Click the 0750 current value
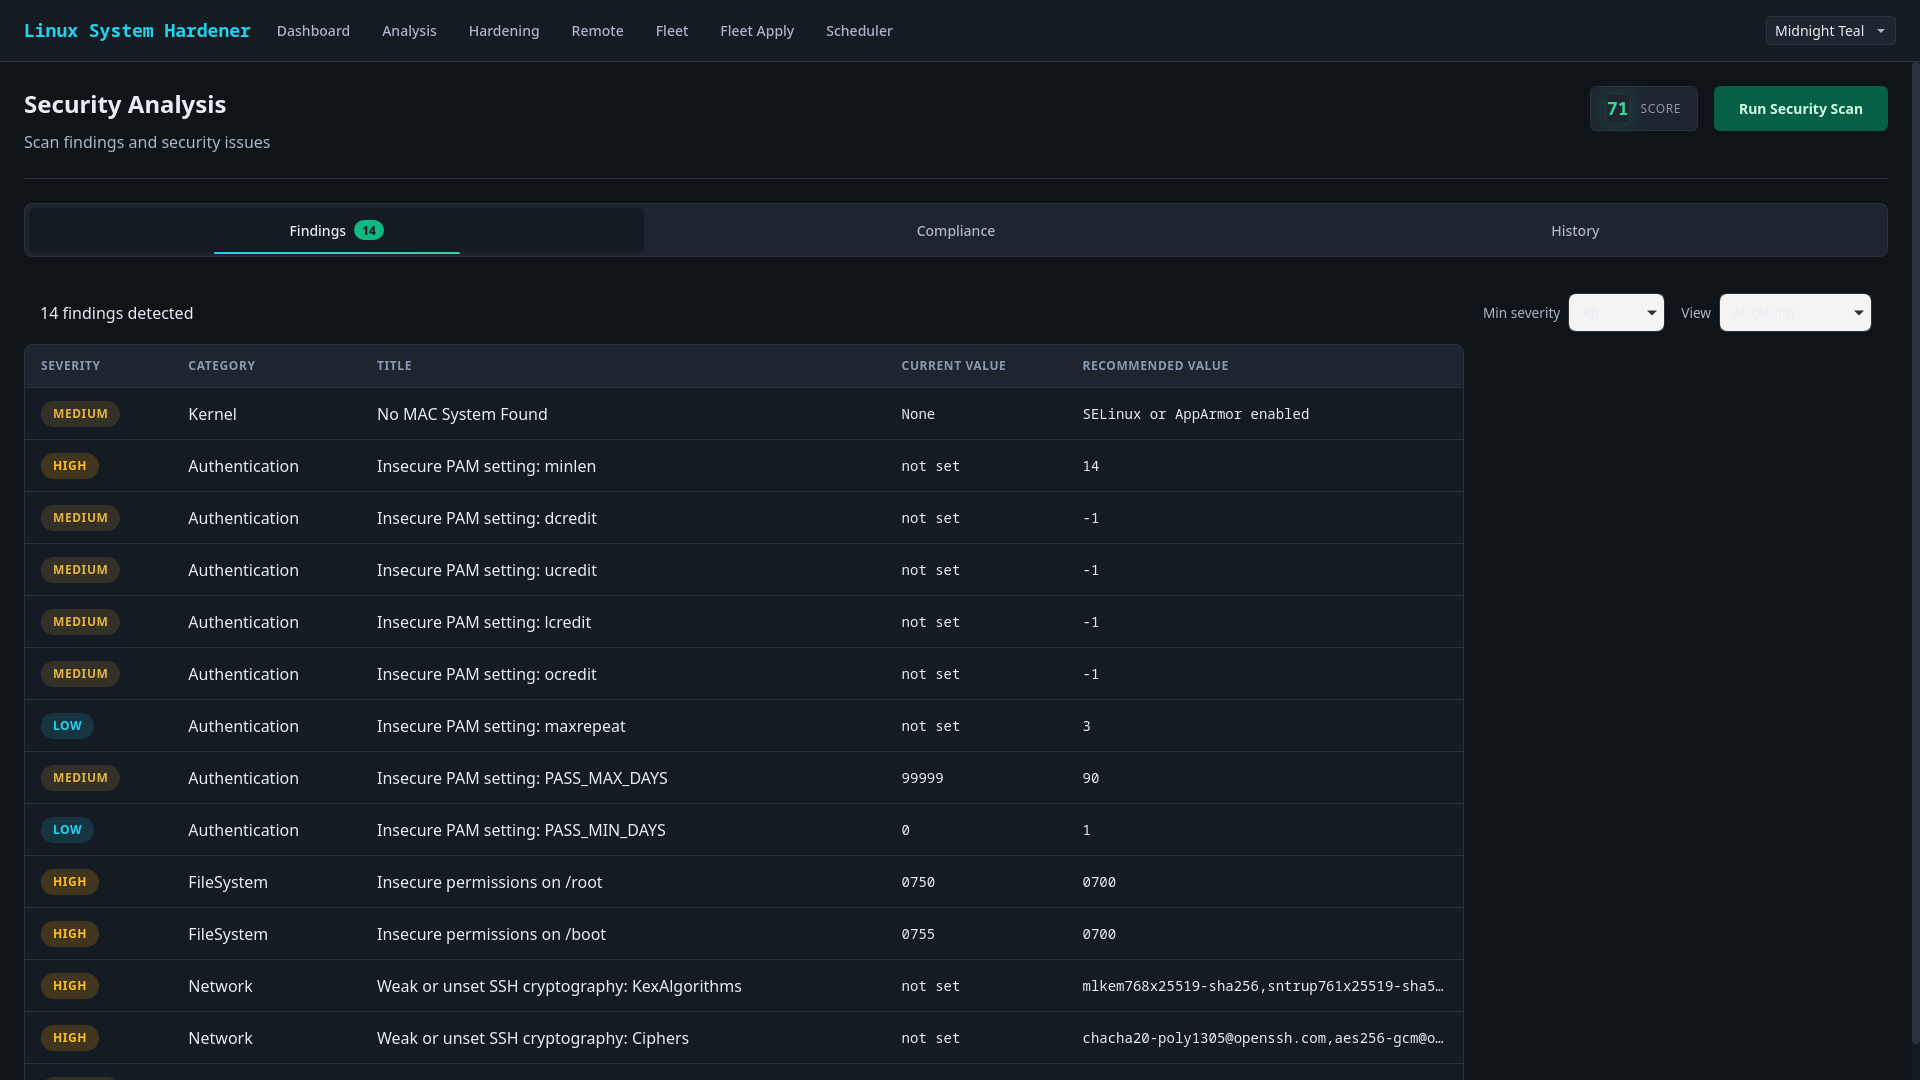The image size is (1920, 1080). click(918, 882)
